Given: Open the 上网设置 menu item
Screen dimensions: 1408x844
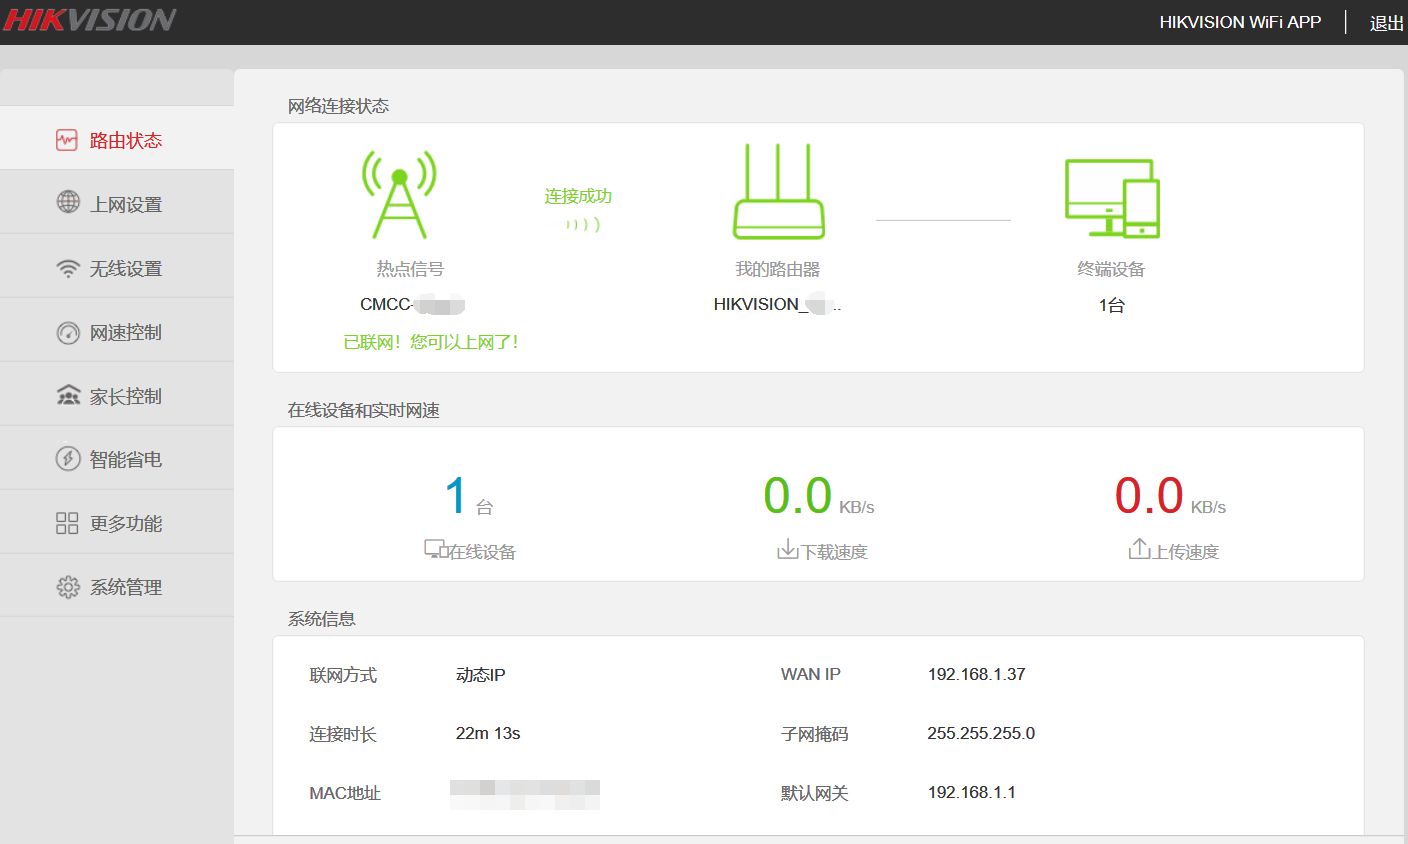Looking at the screenshot, I should pyautogui.click(x=117, y=204).
